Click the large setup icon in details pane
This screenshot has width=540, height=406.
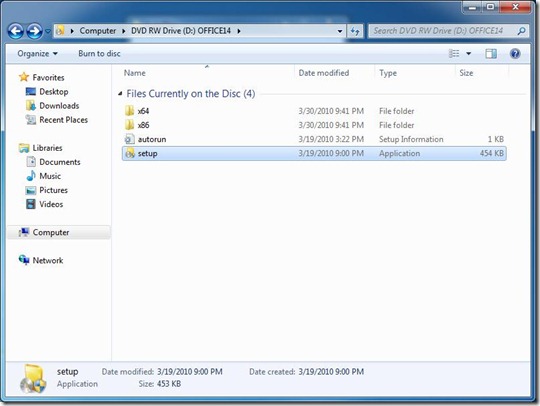(33, 378)
